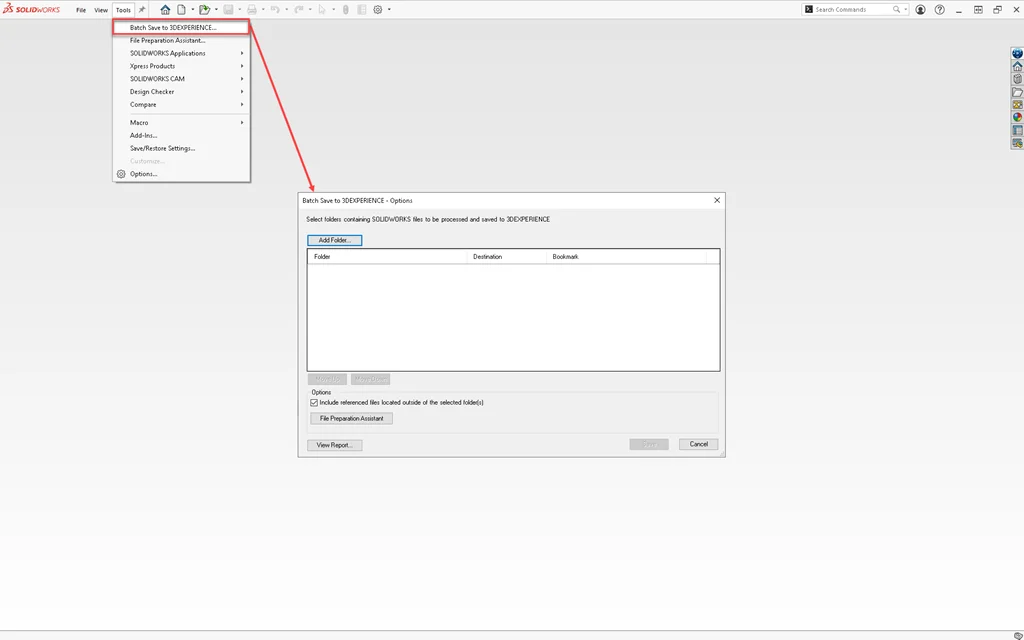Select Batch Save to 3DEXPERIENCE menu item
Screen dimensions: 1024x640
point(173,27)
